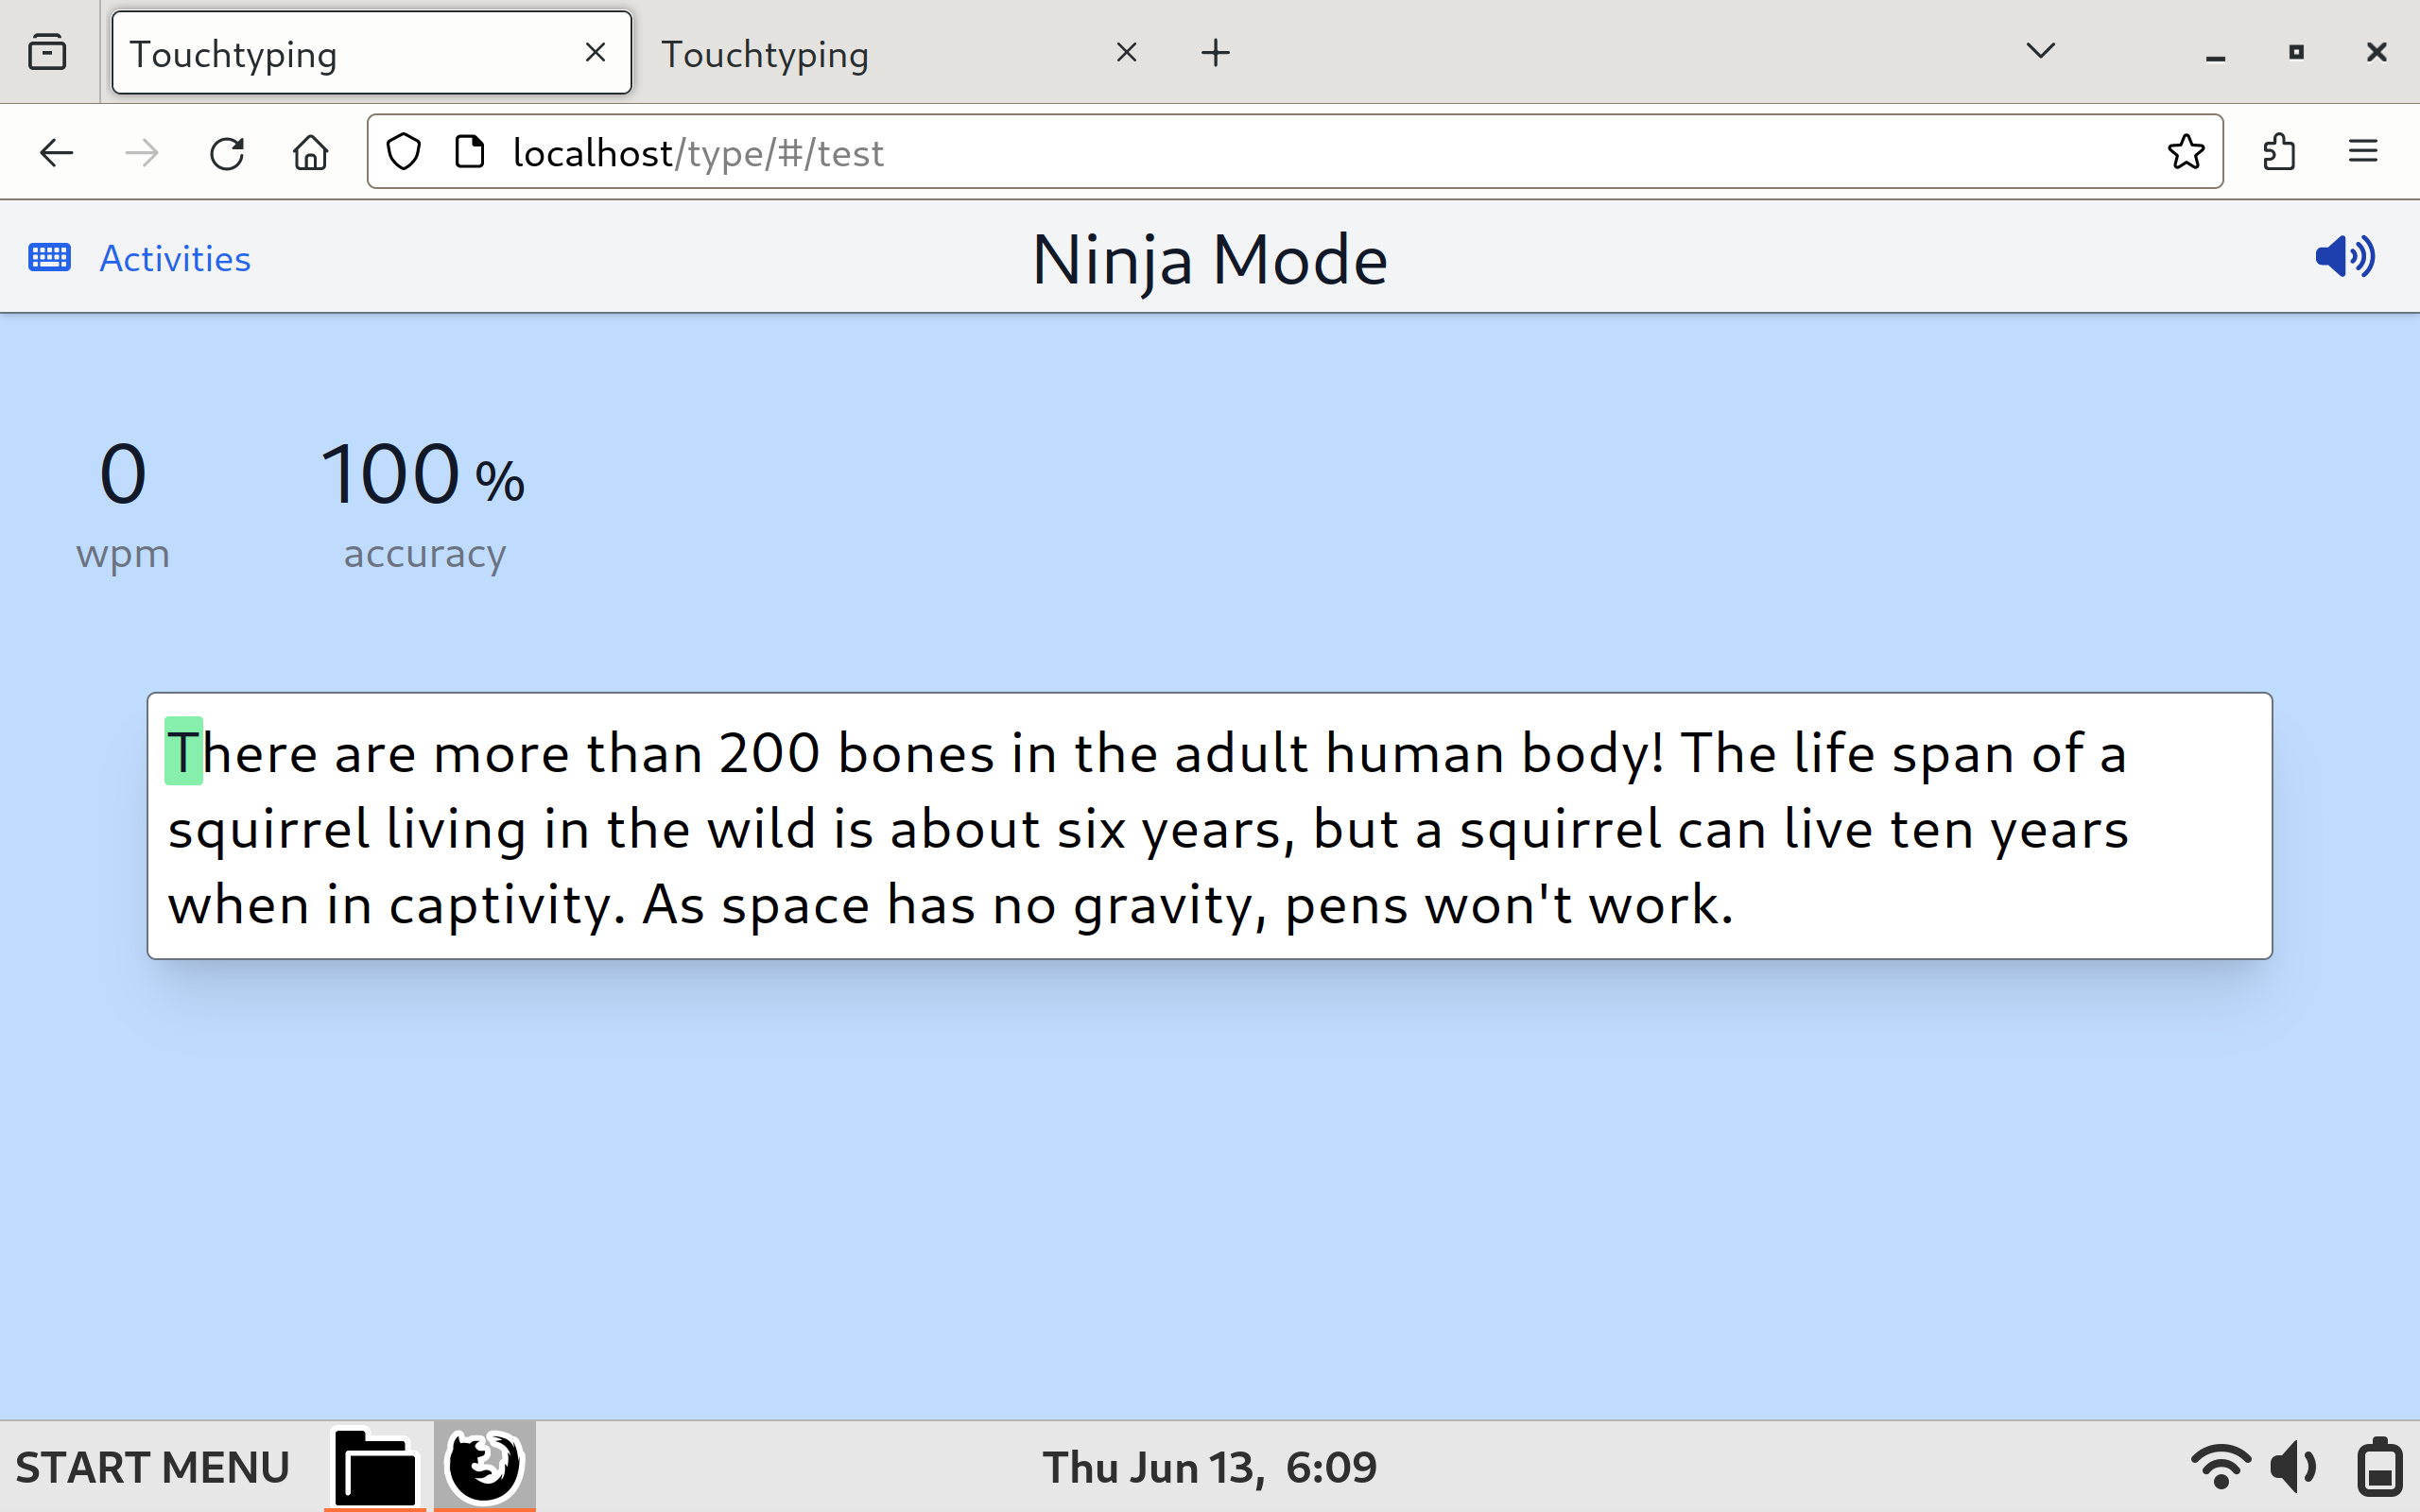
Task: Open the START MENU
Action: [x=152, y=1467]
